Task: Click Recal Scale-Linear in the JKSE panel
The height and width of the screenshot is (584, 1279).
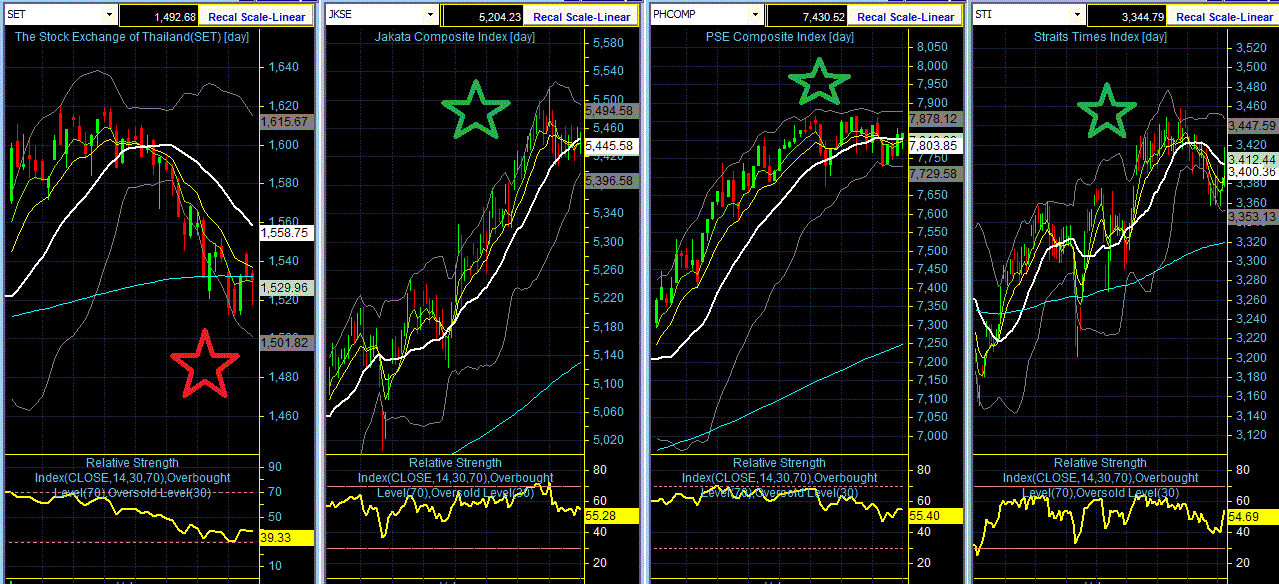Action: (581, 16)
